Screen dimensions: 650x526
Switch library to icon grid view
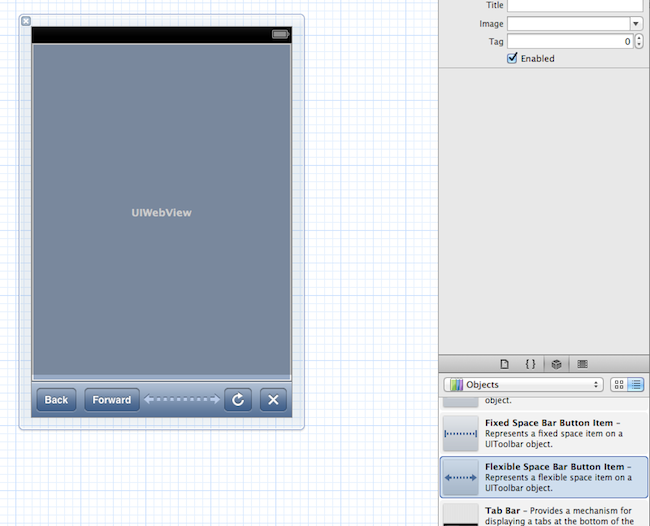pos(619,385)
